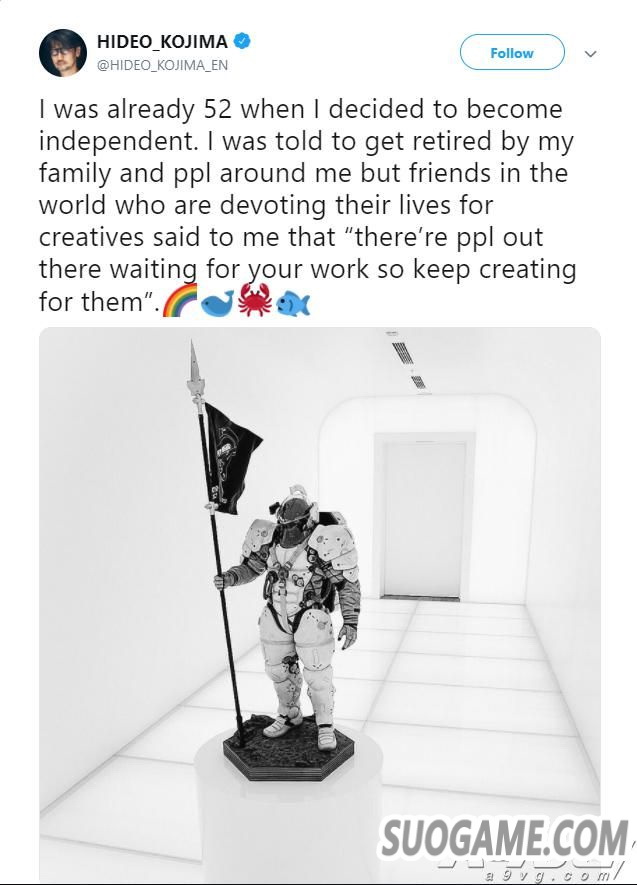Follow the HIDEO_KOJIMA account
Image resolution: width=637 pixels, height=885 pixels.
512,52
